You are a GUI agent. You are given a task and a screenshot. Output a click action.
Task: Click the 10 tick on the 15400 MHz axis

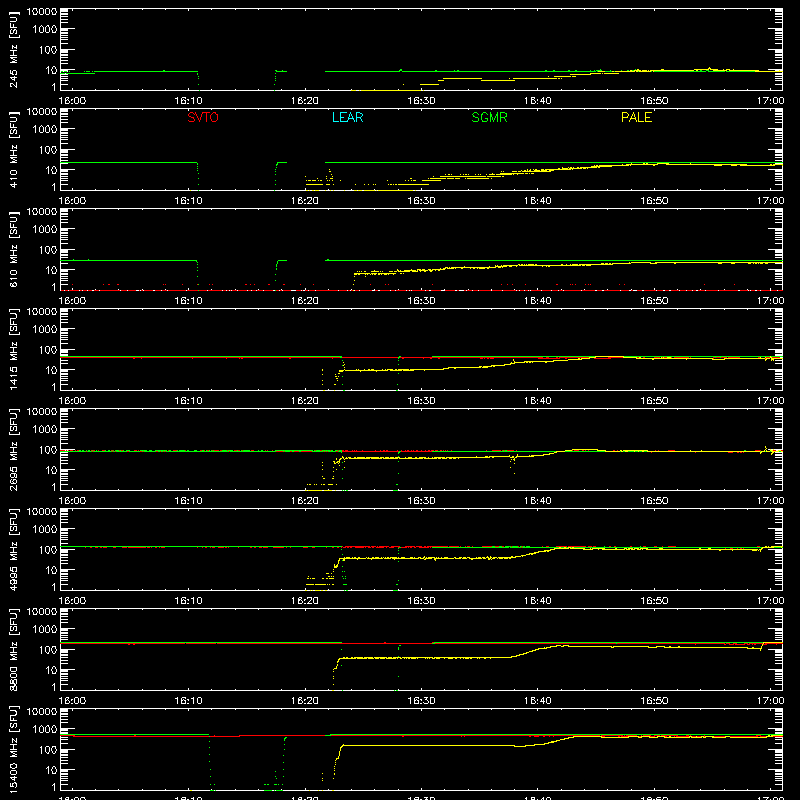tap(51, 770)
